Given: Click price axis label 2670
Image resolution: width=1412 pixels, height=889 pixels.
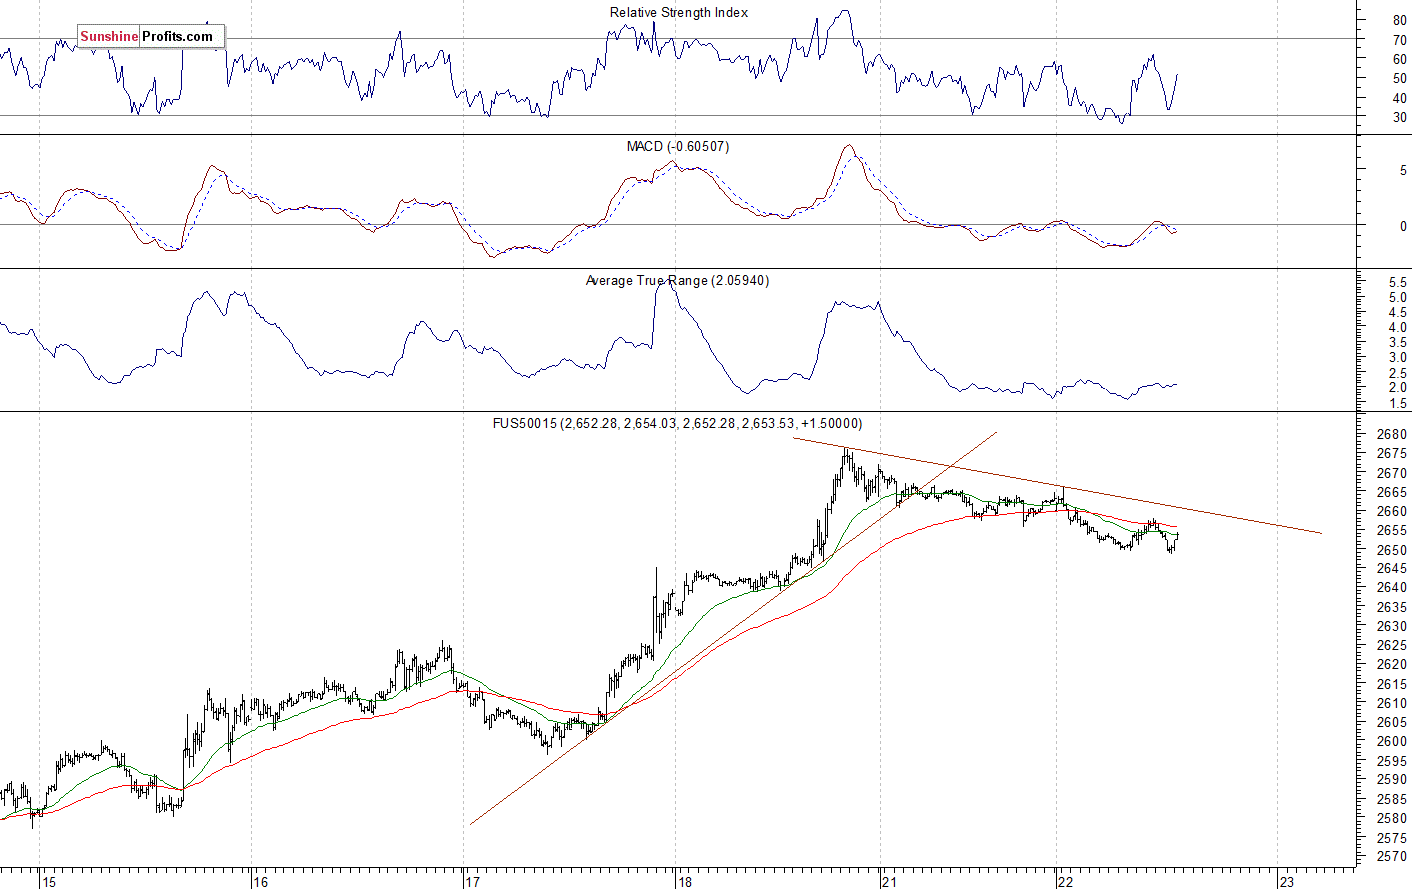Looking at the screenshot, I should click(x=1392, y=474).
